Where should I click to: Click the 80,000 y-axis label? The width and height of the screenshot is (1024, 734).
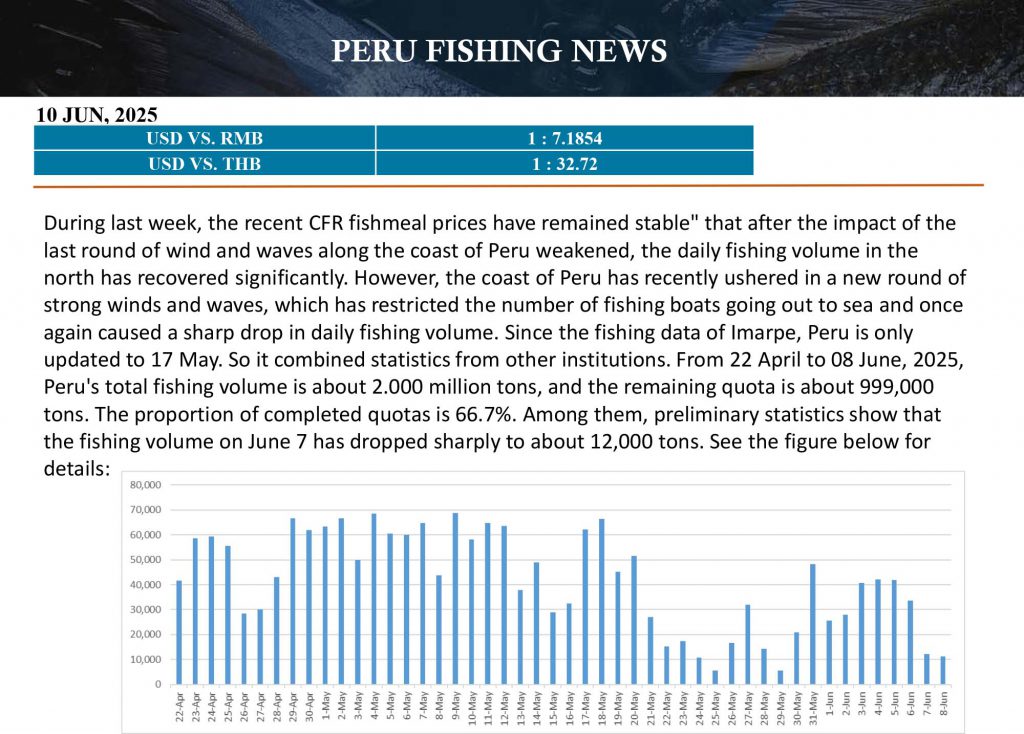[146, 485]
